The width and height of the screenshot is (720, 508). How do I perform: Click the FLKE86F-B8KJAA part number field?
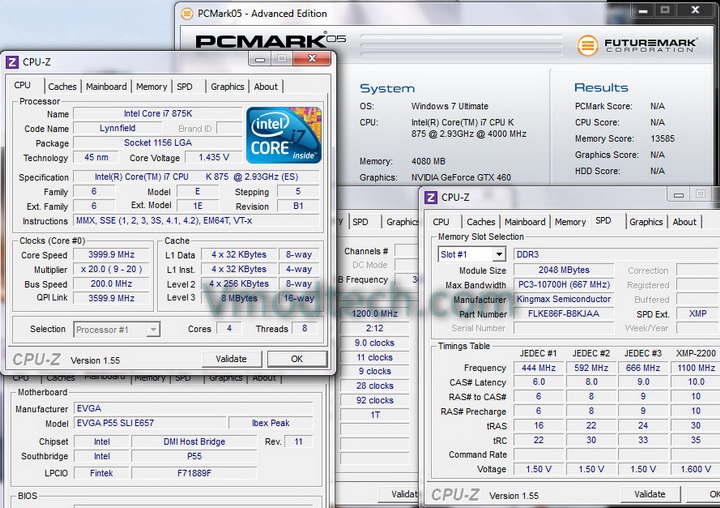point(563,314)
